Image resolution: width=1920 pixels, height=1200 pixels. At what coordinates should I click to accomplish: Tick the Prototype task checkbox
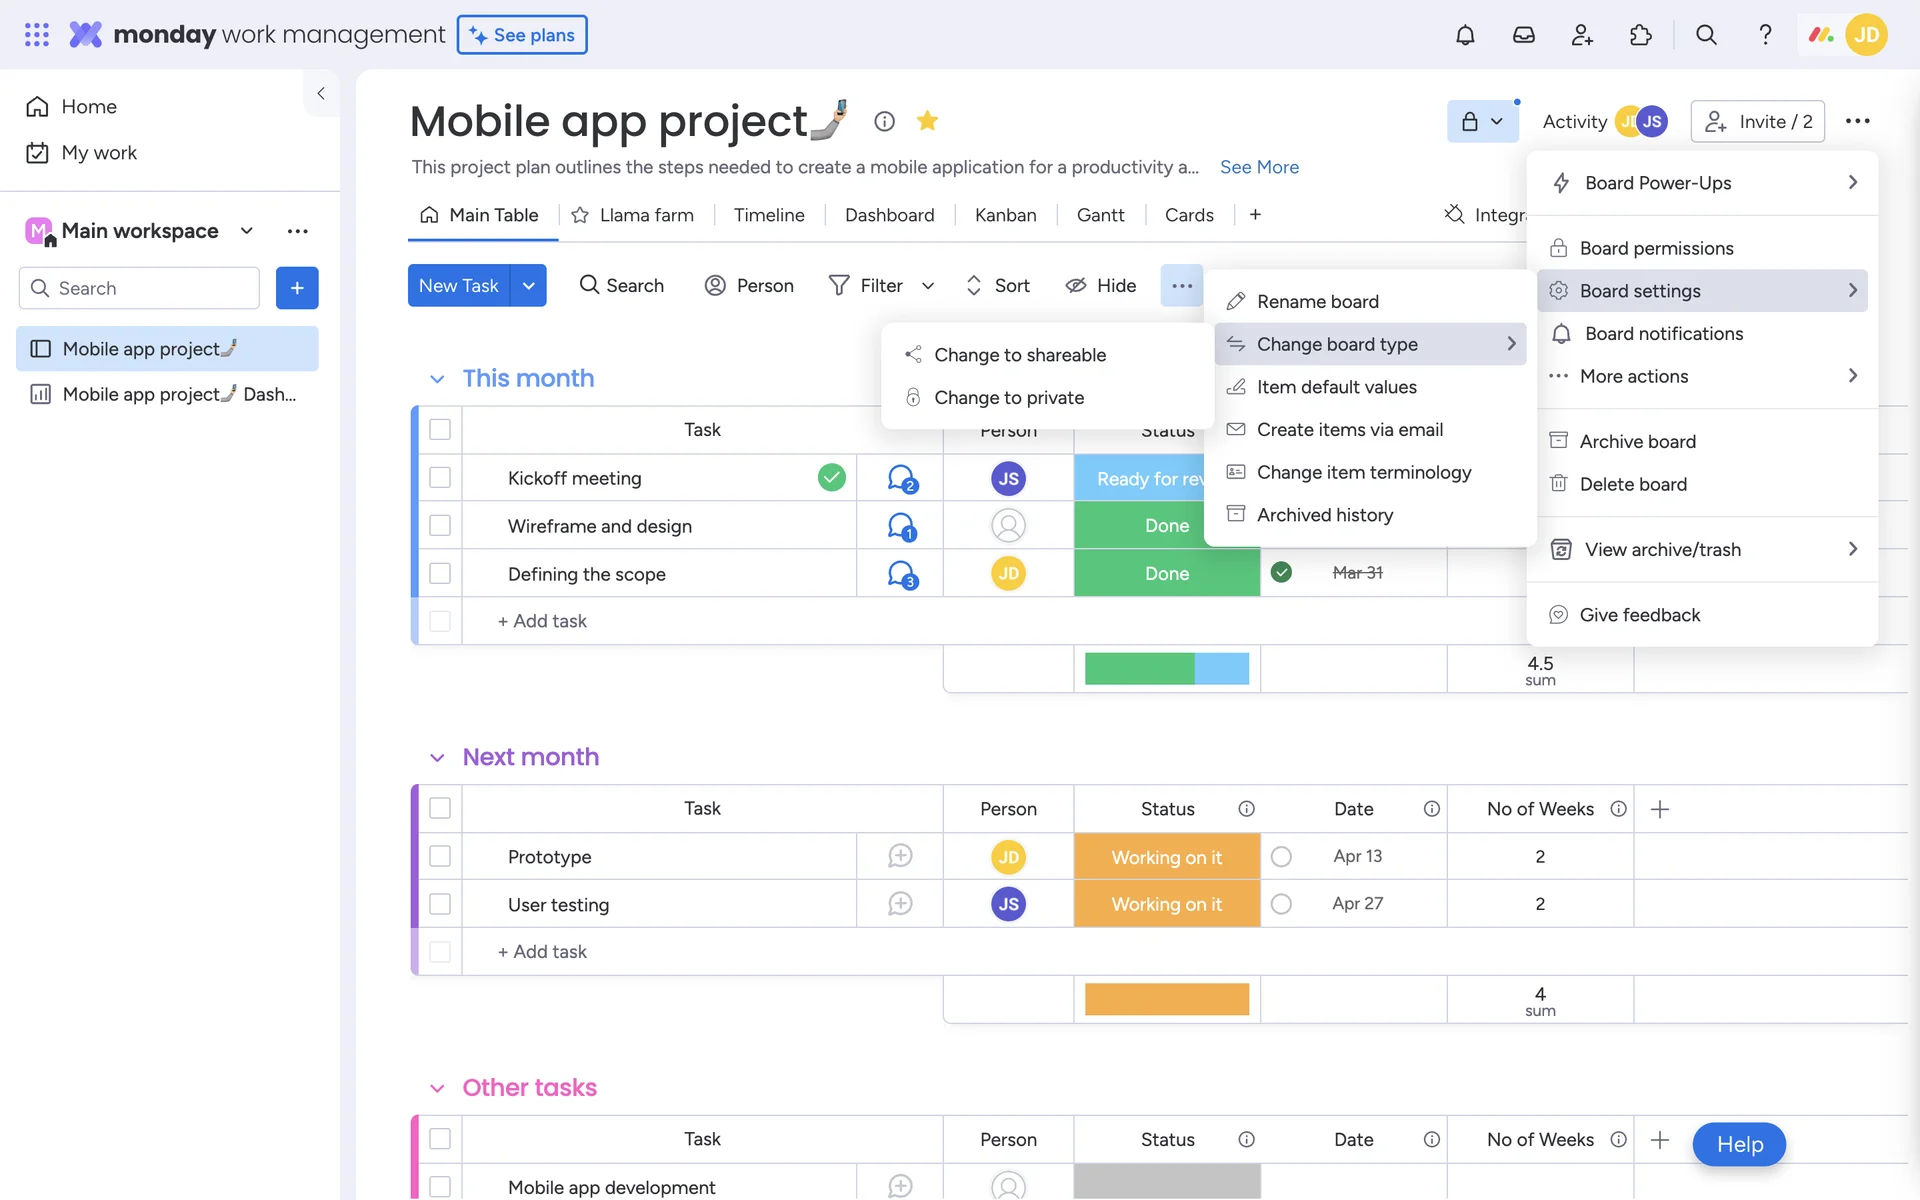(x=440, y=857)
